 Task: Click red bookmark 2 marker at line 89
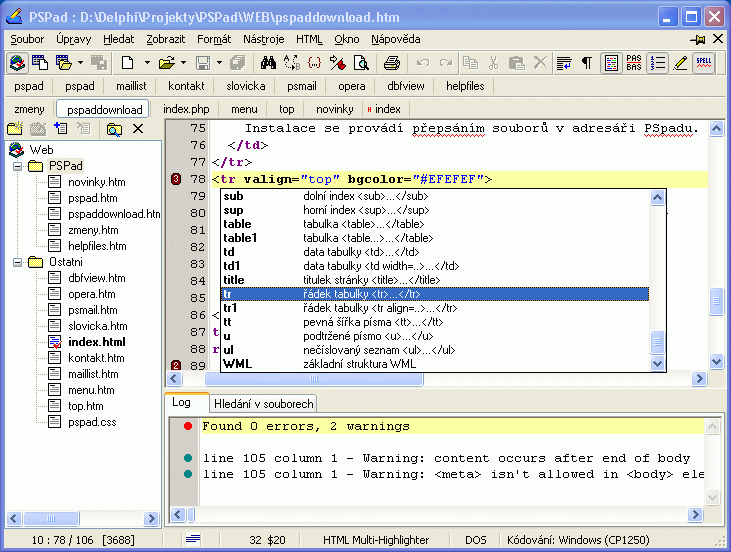176,365
